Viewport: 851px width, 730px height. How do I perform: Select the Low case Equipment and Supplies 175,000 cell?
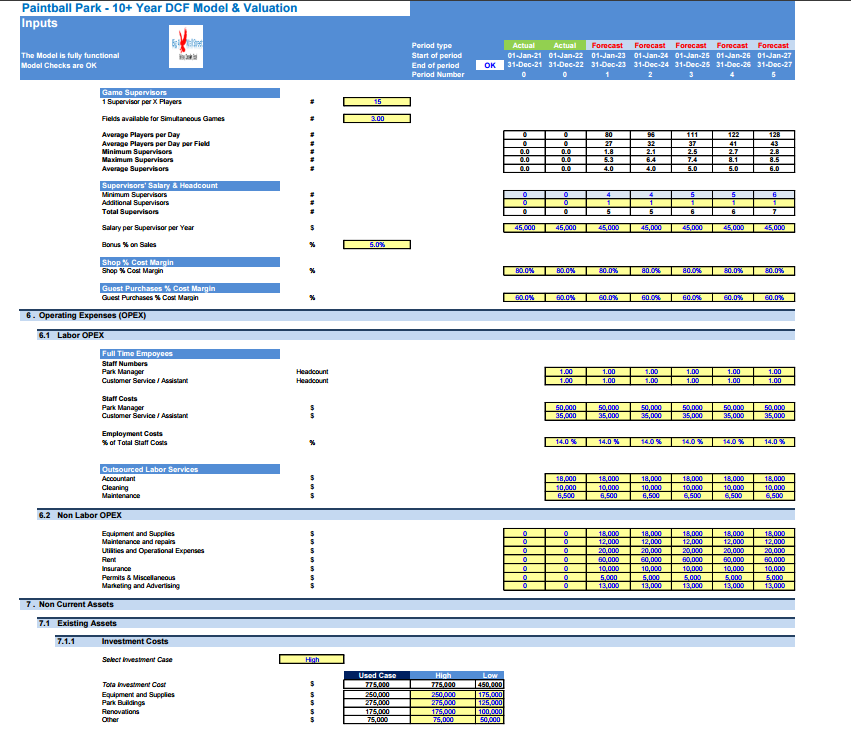point(490,695)
